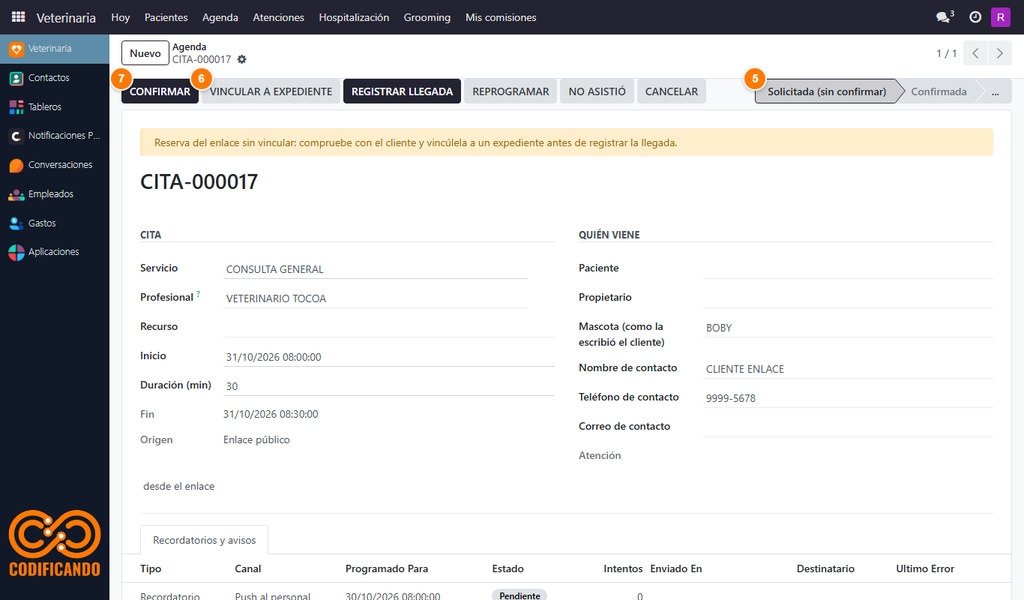Go to next record arrow

click(x=1000, y=54)
